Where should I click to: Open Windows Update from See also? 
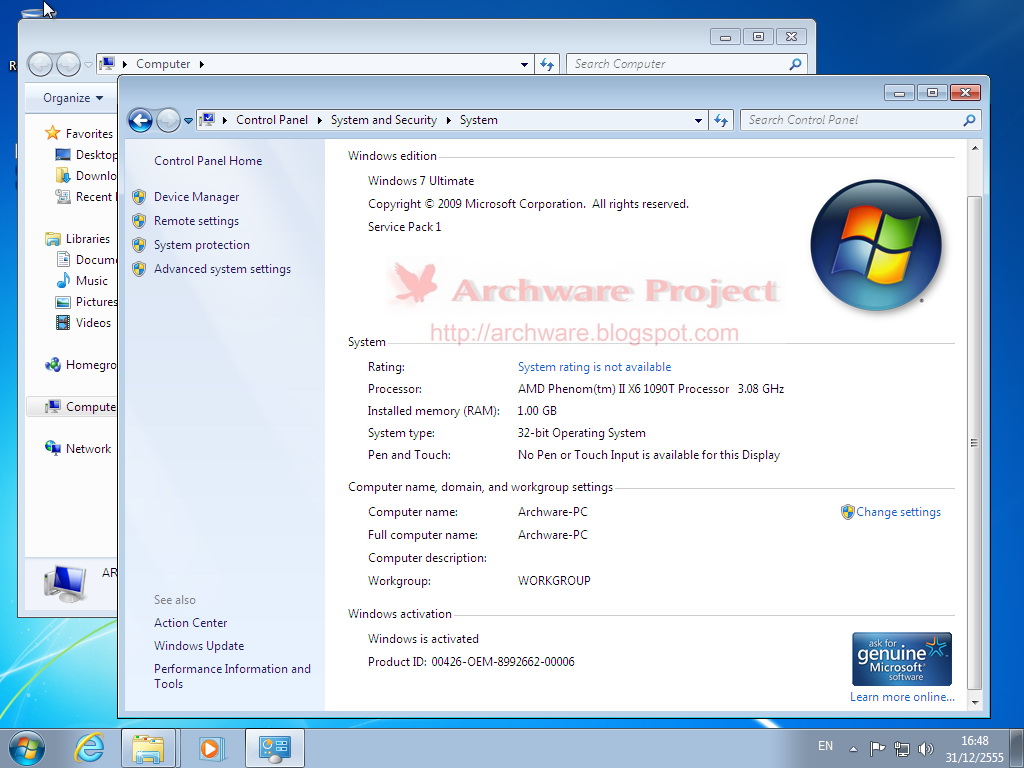point(198,645)
